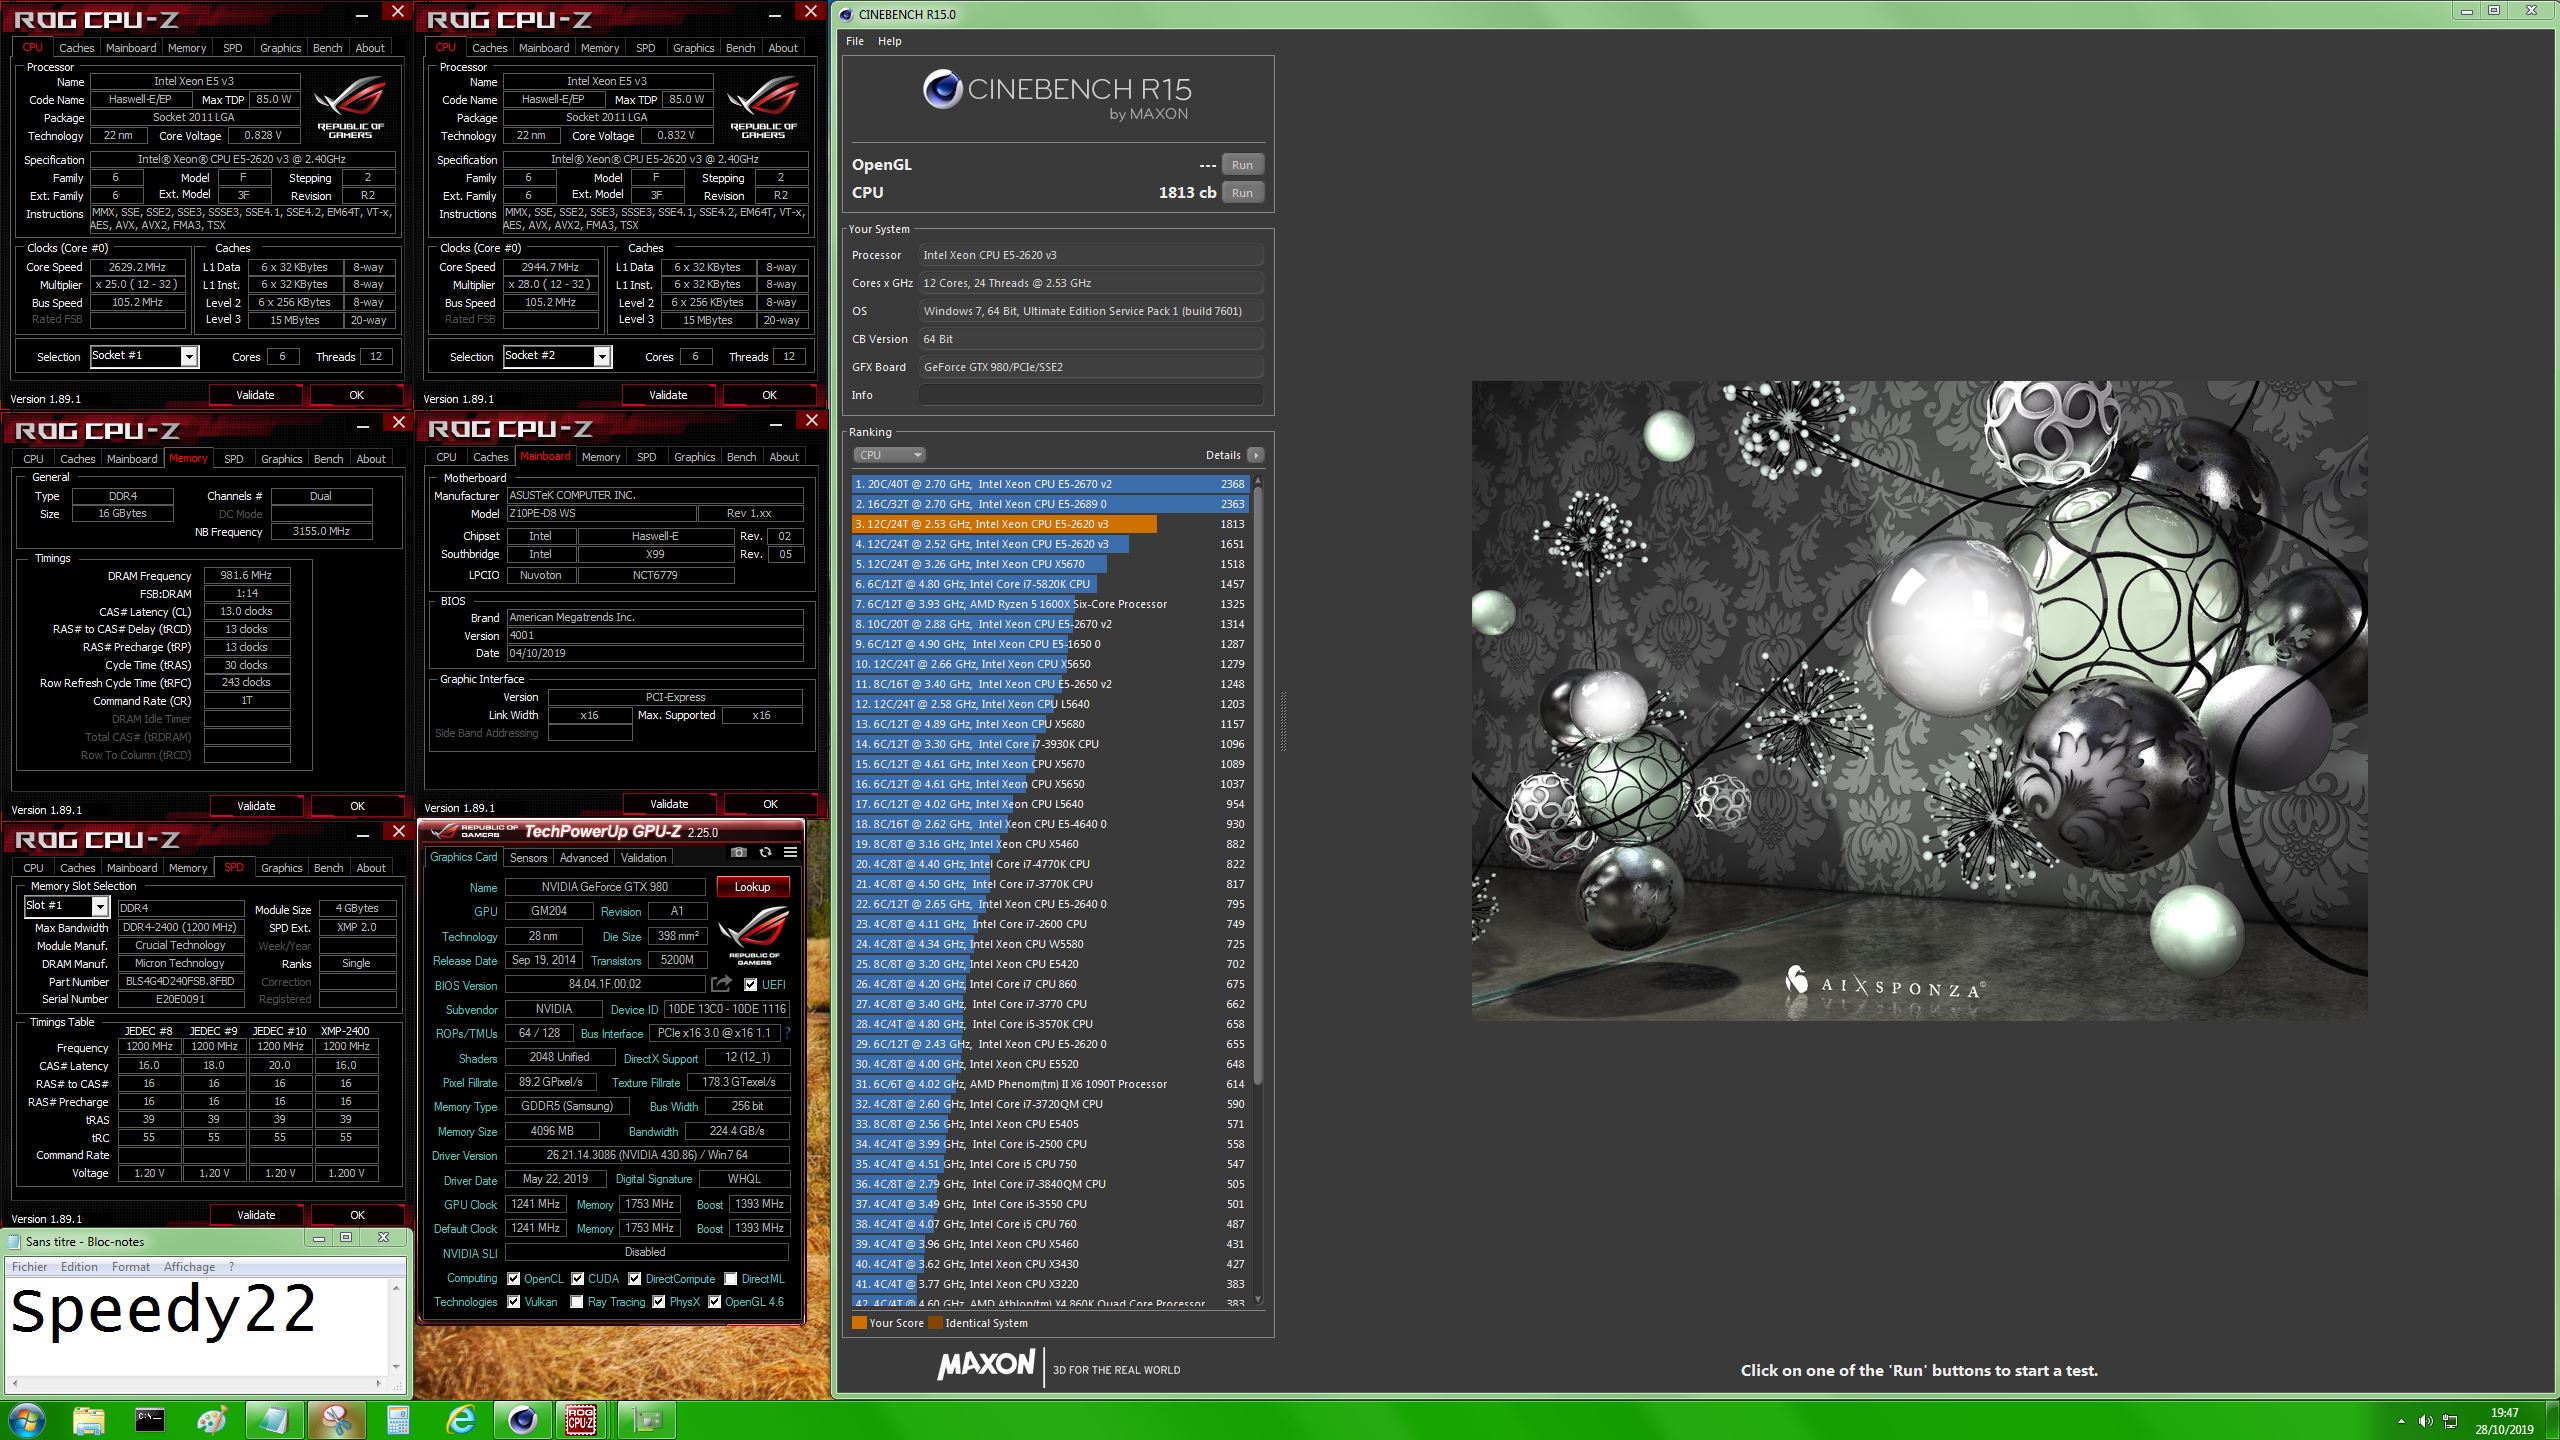Switch to Cinebench via taskbar icon
The width and height of the screenshot is (2560, 1440).
click(522, 1420)
